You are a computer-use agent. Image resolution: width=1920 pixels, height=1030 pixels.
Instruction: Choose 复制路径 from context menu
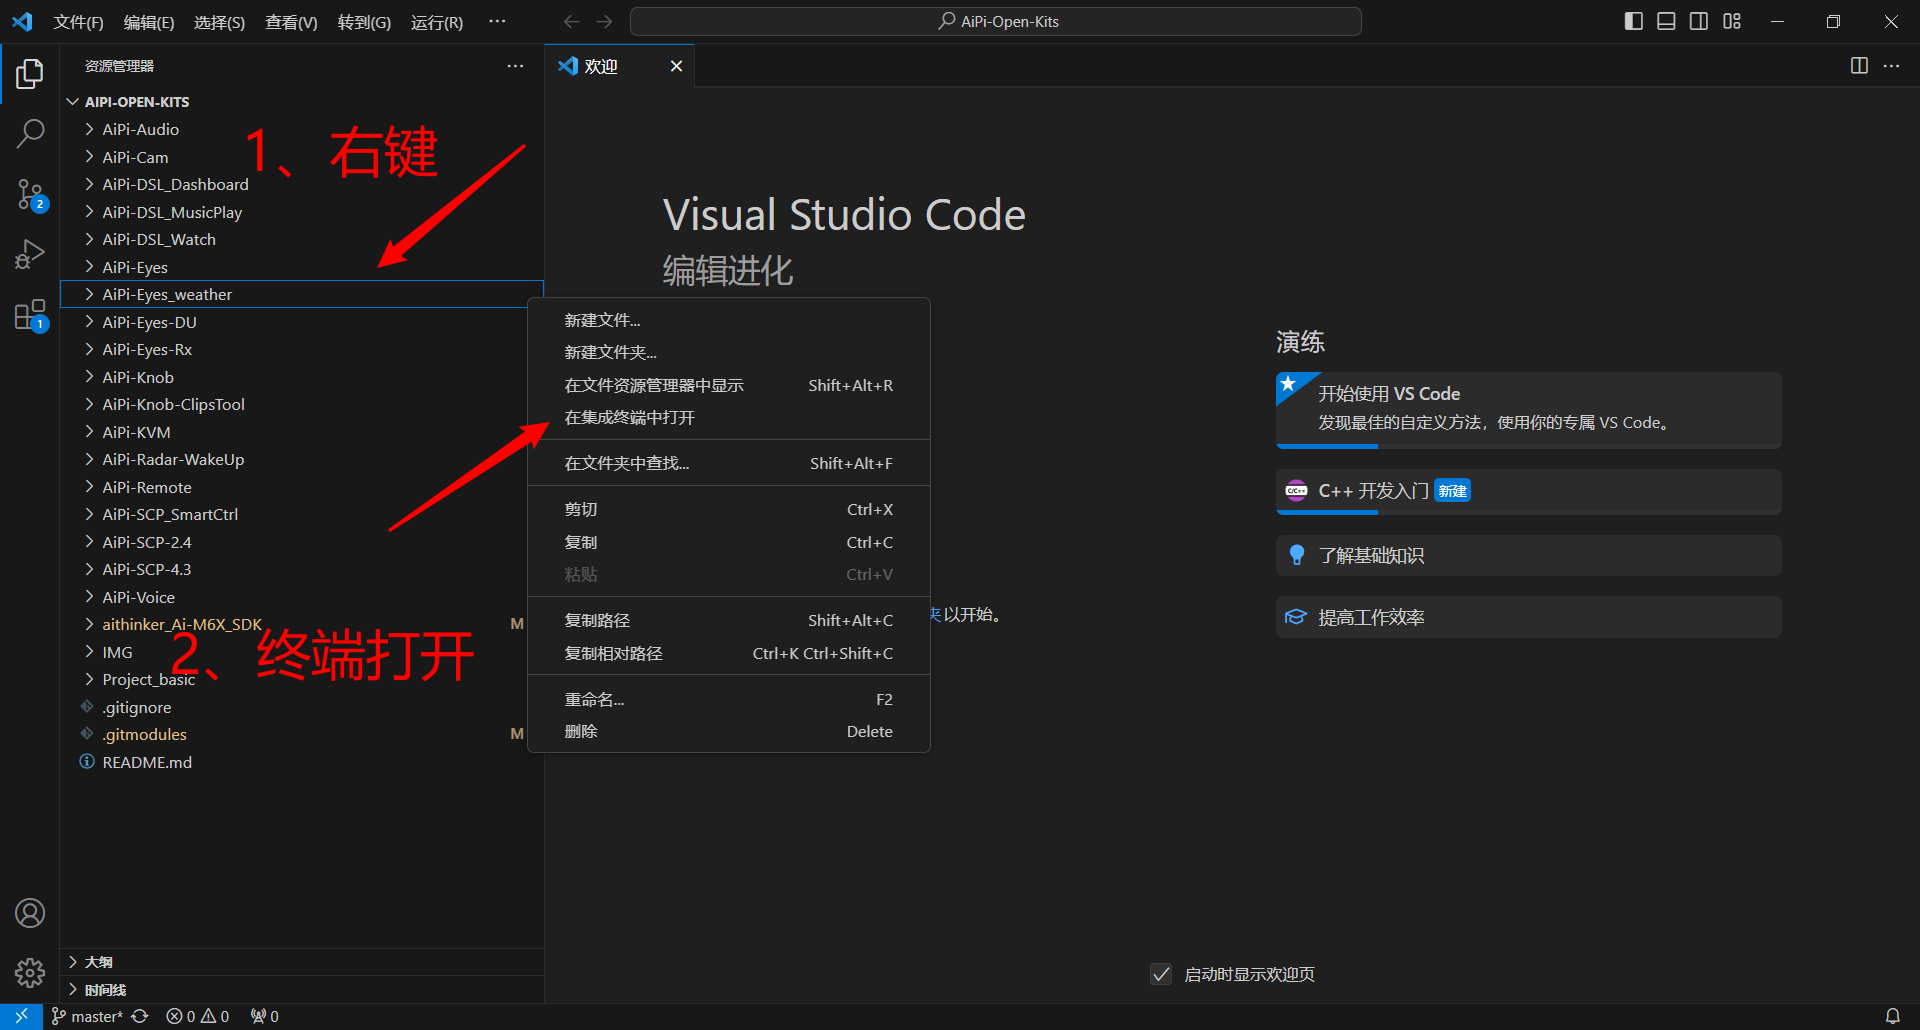(x=729, y=620)
